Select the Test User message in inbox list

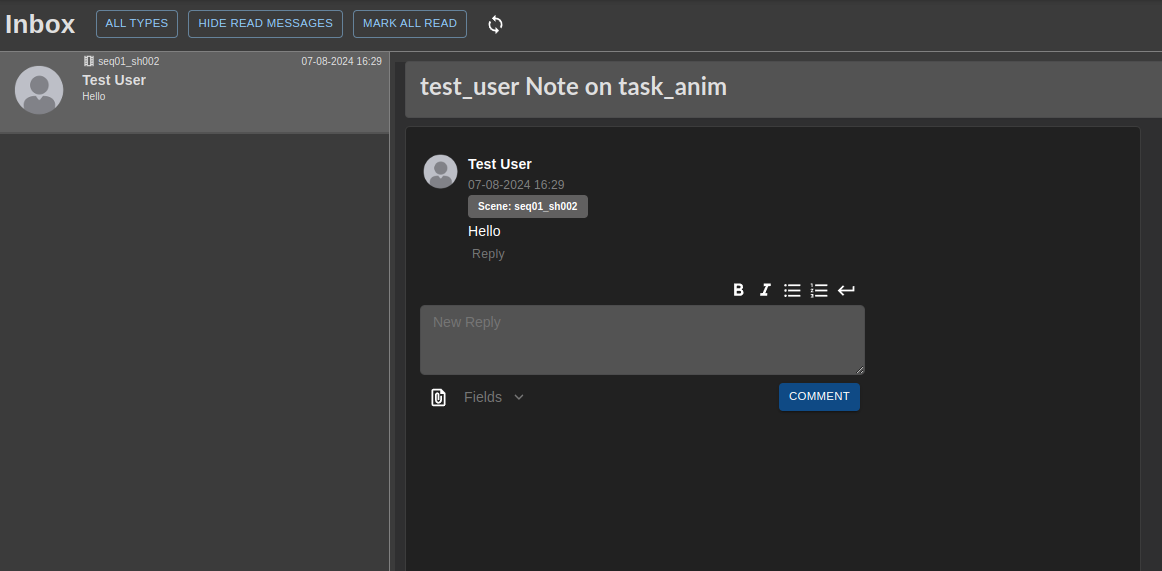click(194, 91)
